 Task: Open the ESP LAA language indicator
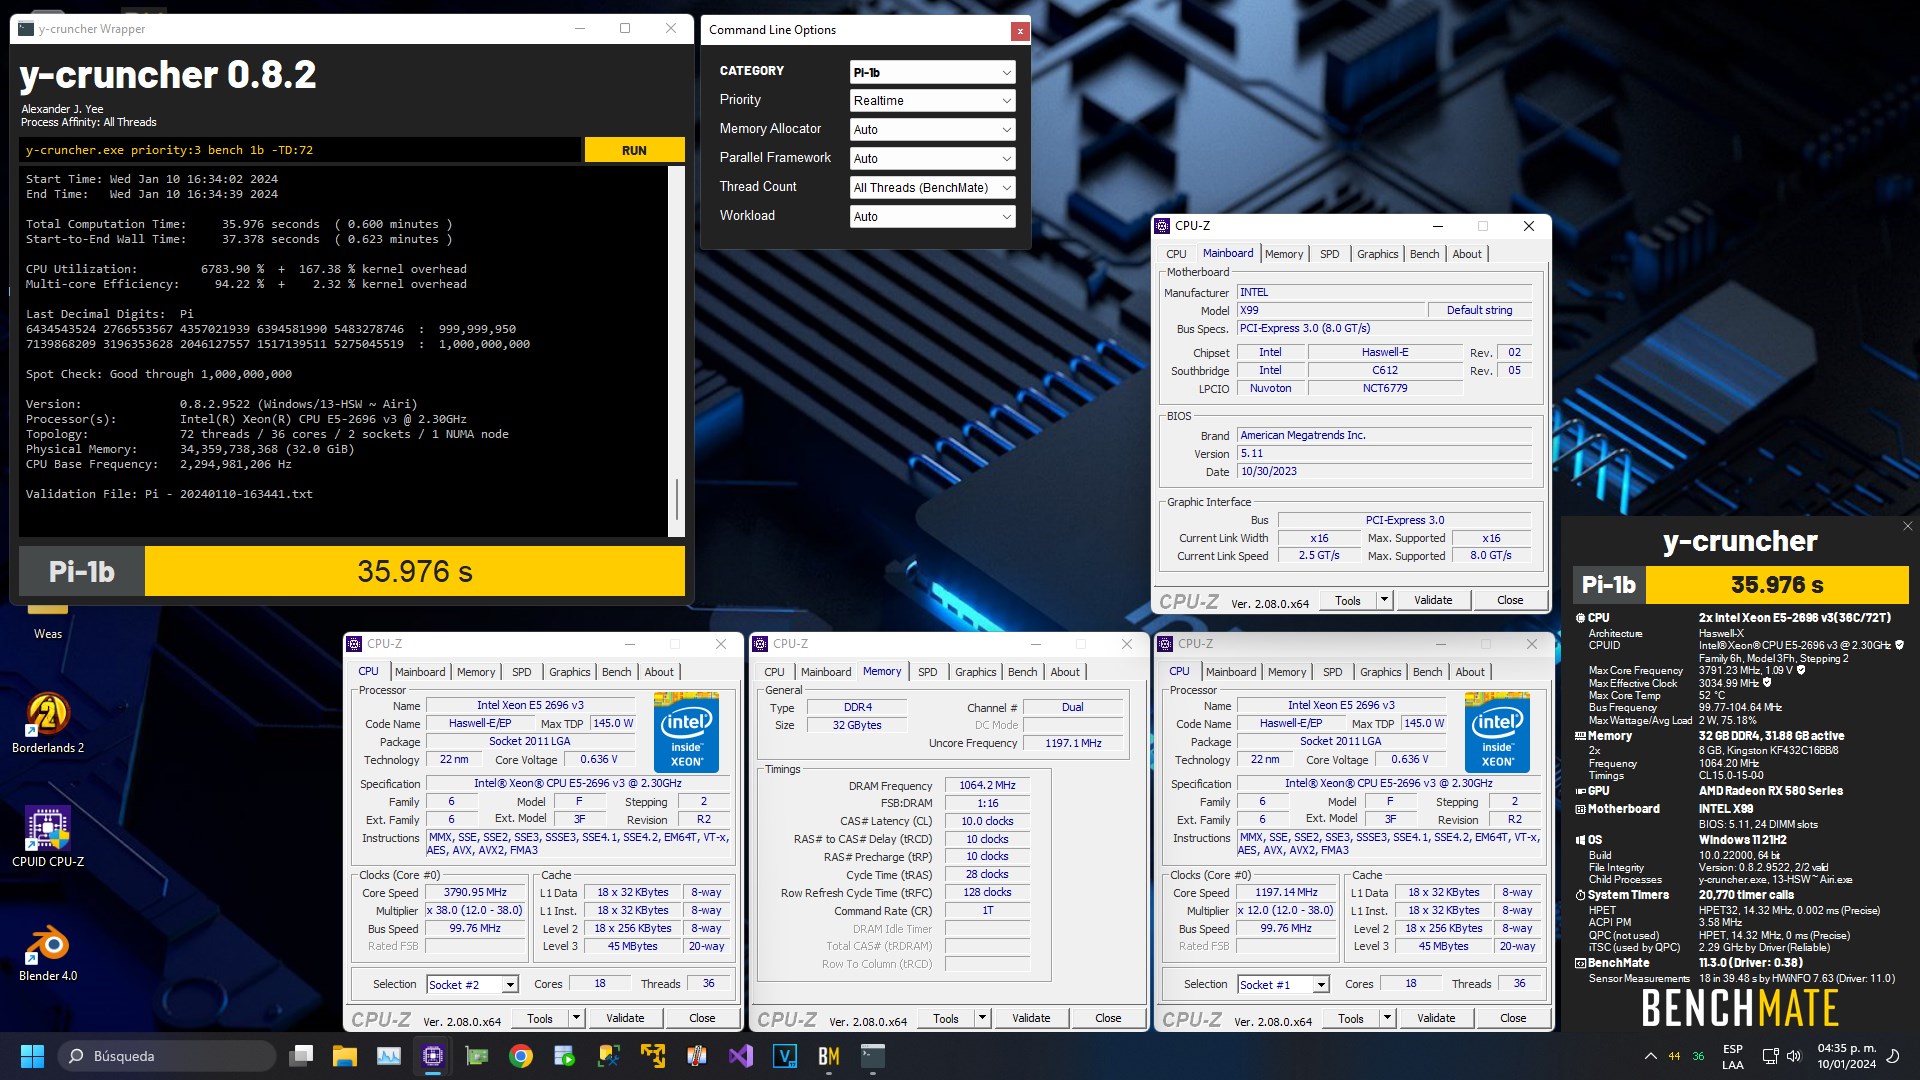coord(1733,1056)
